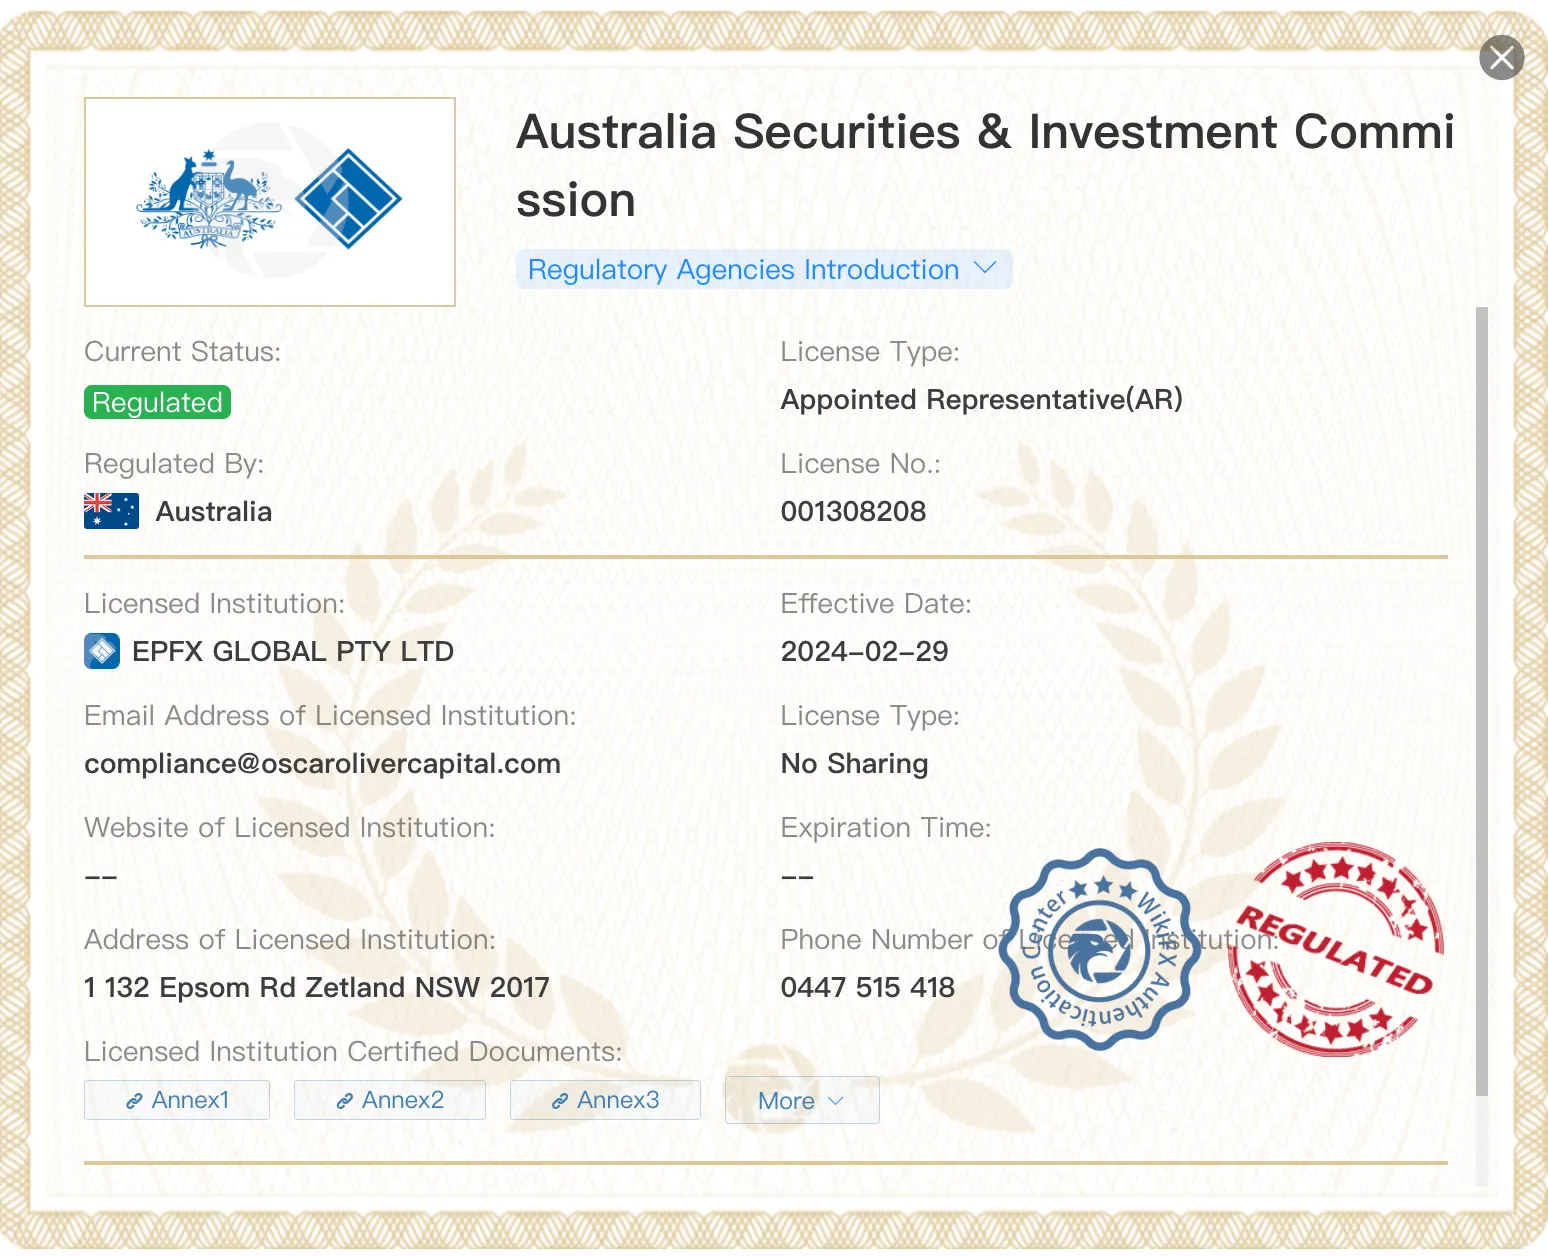Click the ASIC regulator logo thumbnail
The height and width of the screenshot is (1256, 1548).
coord(270,202)
